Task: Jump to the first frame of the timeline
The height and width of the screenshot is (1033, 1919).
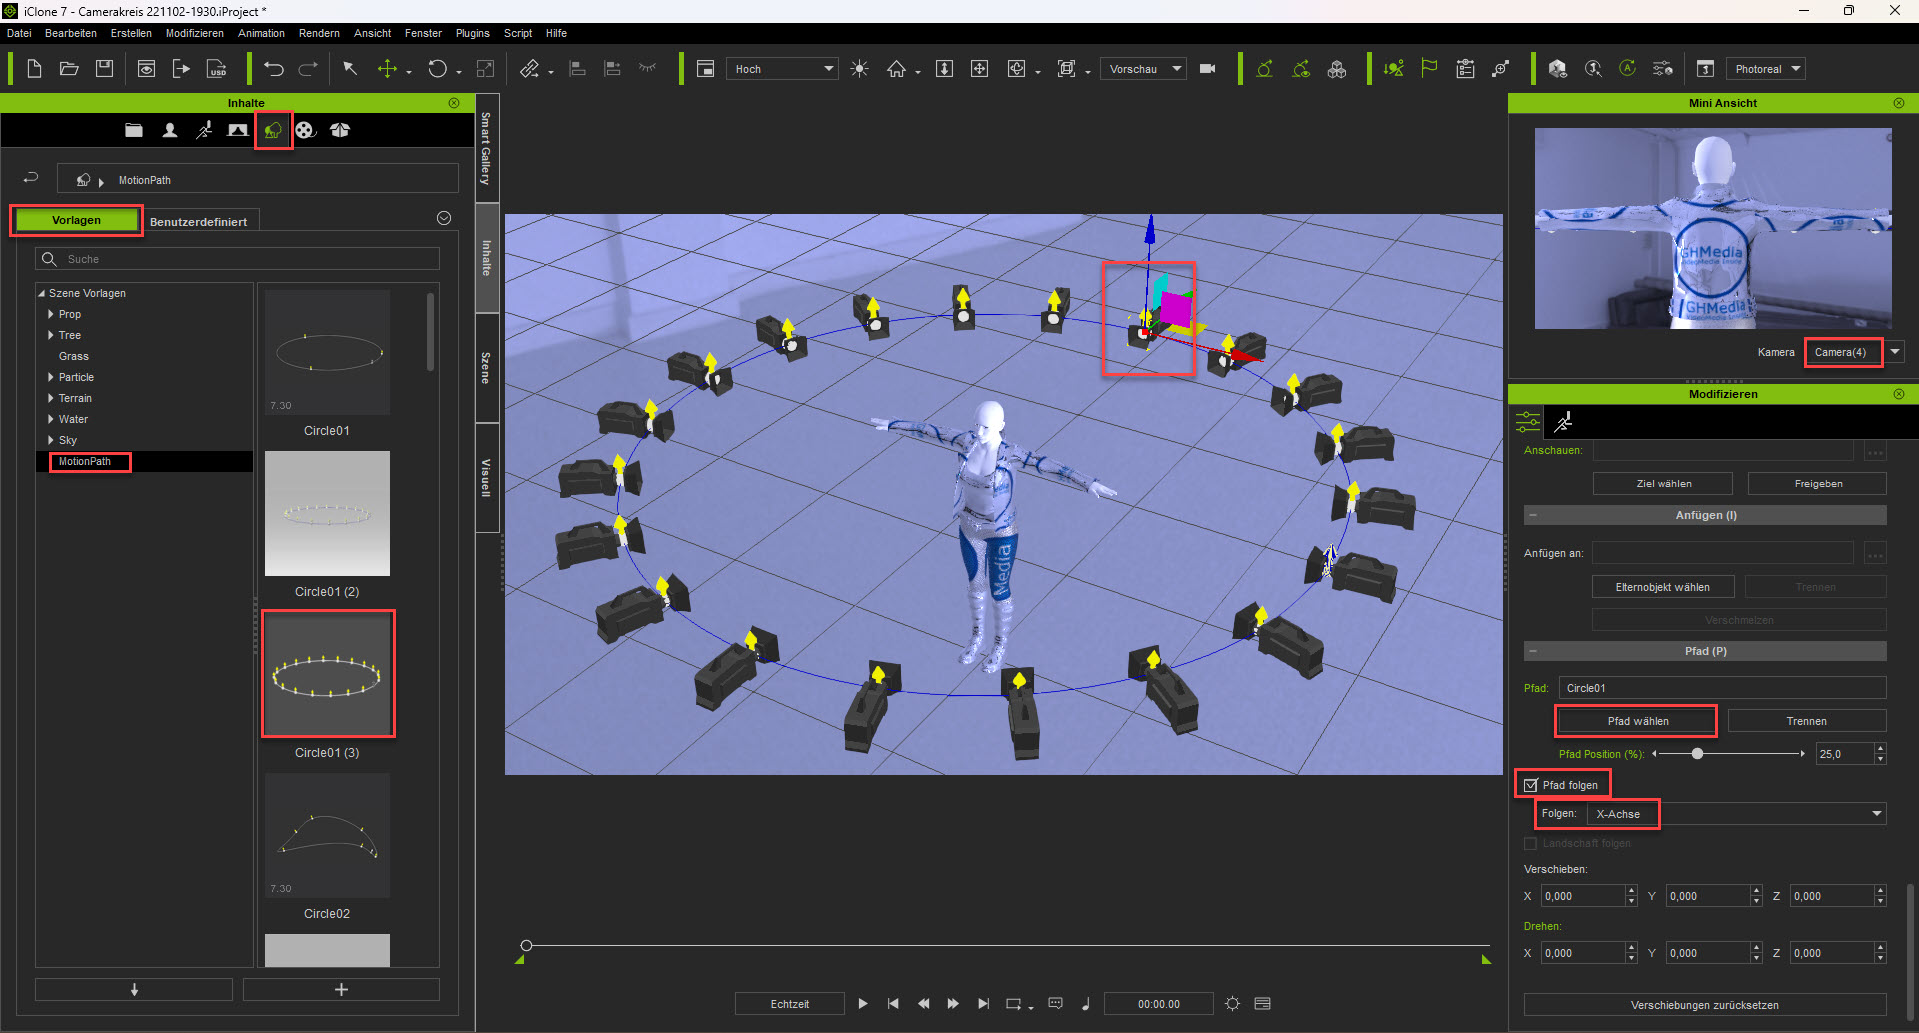Action: 893,1004
